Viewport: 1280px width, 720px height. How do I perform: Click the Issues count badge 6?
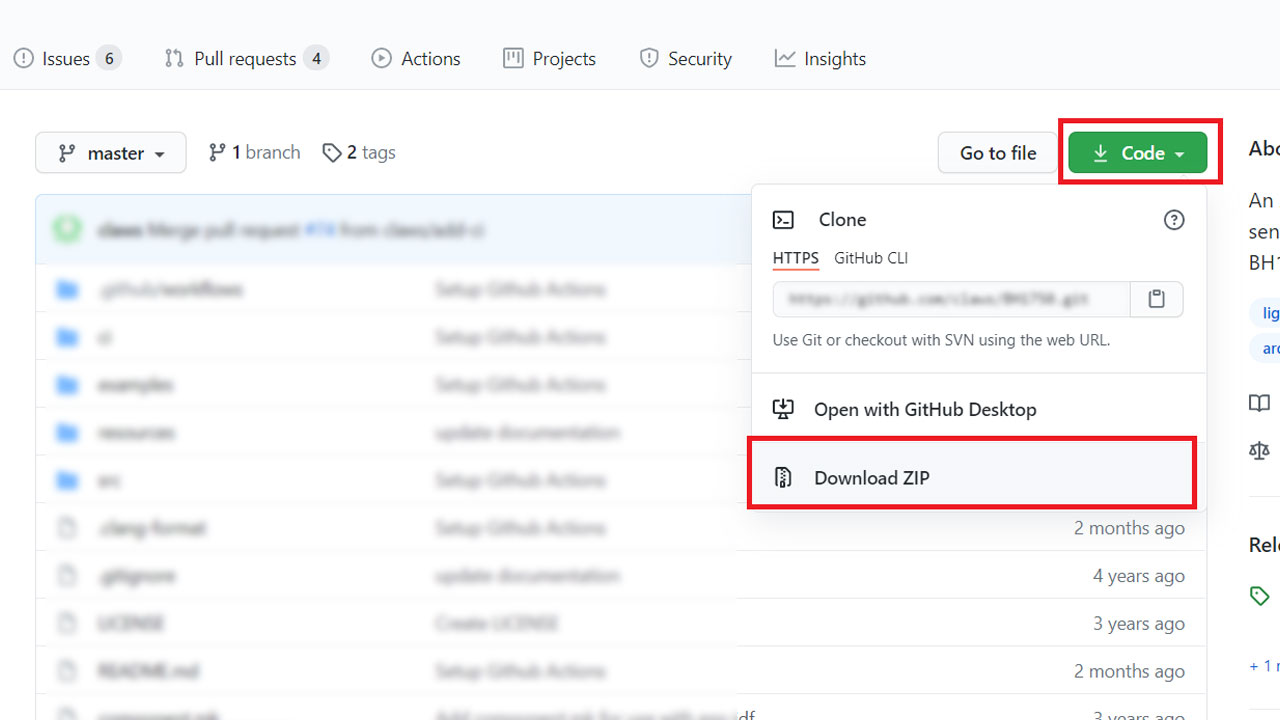pyautogui.click(x=109, y=59)
